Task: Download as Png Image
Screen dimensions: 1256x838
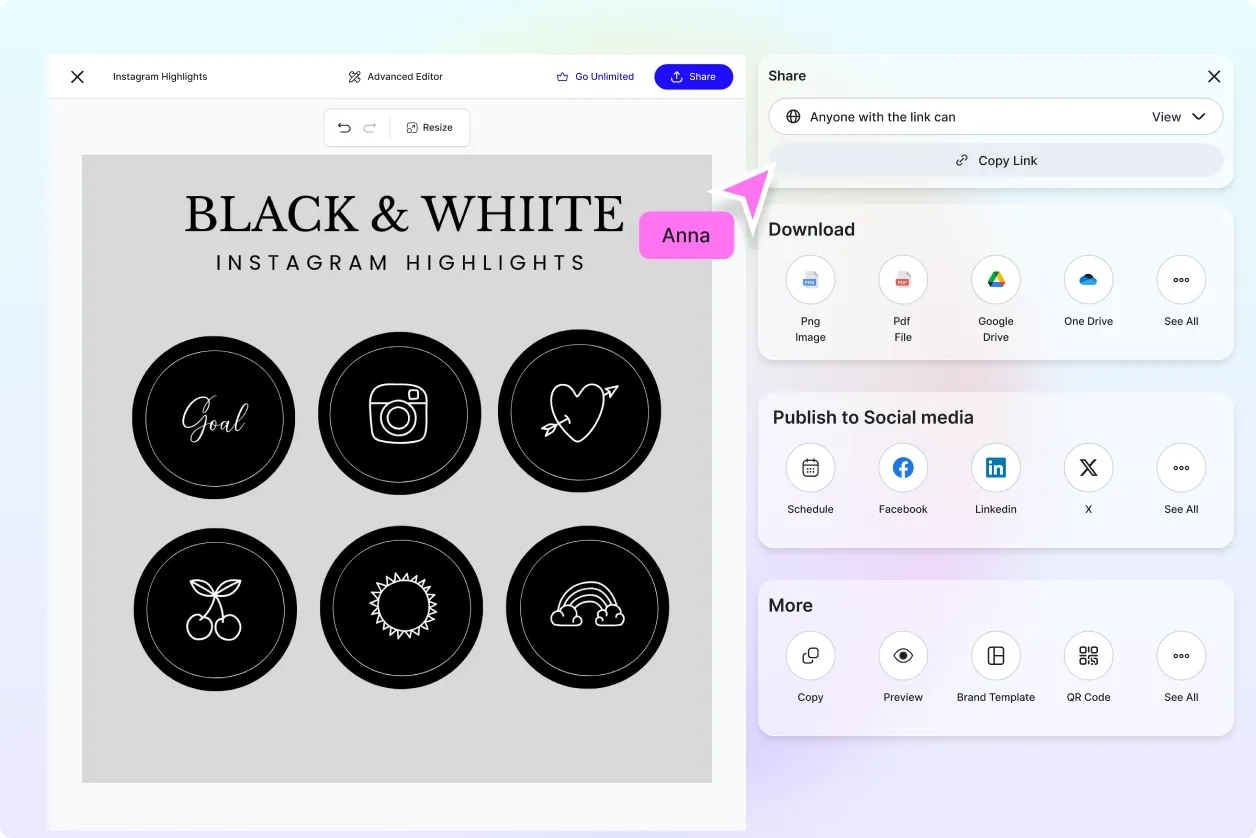Action: pos(810,280)
